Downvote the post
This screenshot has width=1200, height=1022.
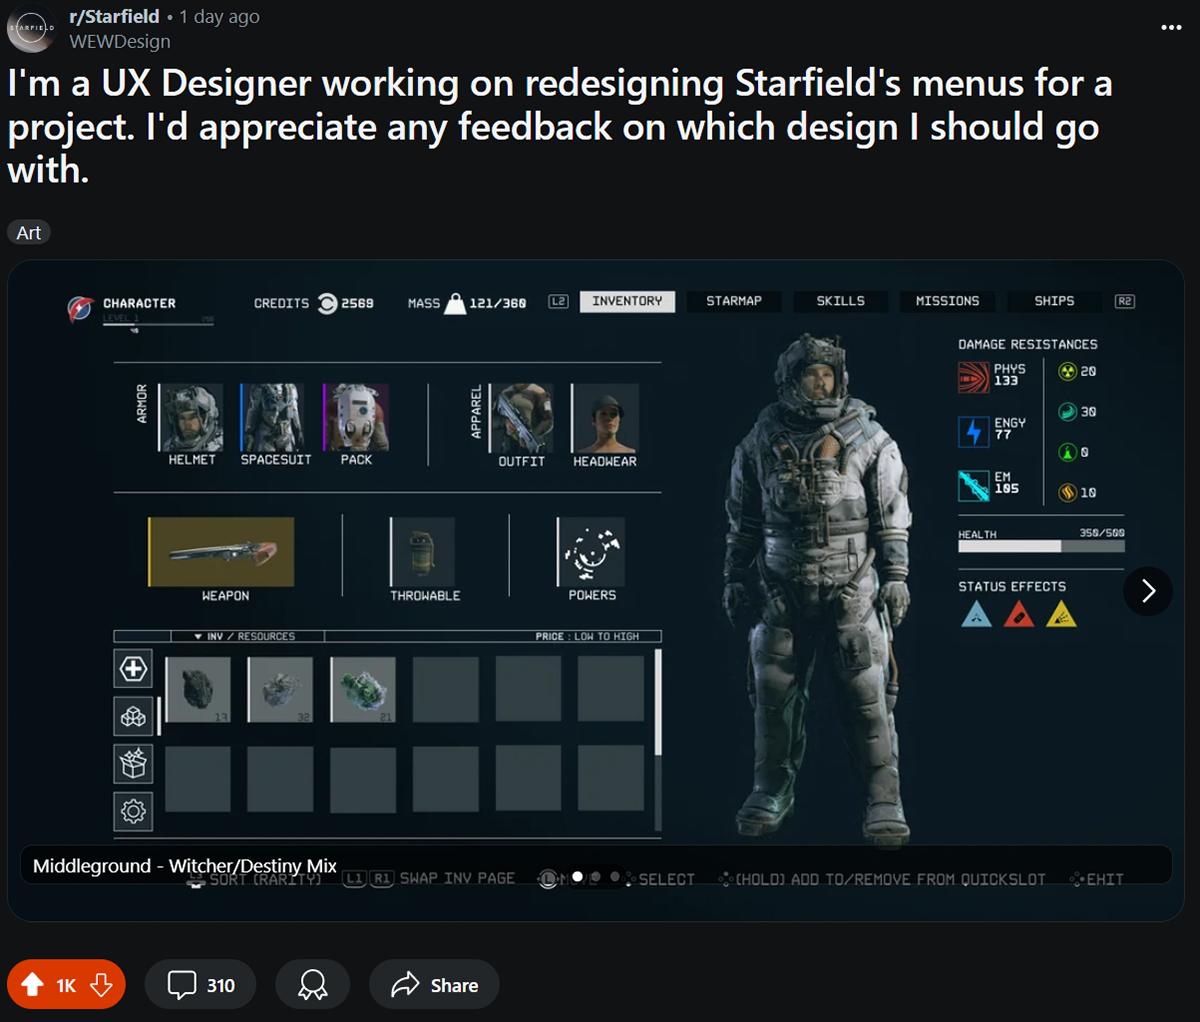[101, 985]
